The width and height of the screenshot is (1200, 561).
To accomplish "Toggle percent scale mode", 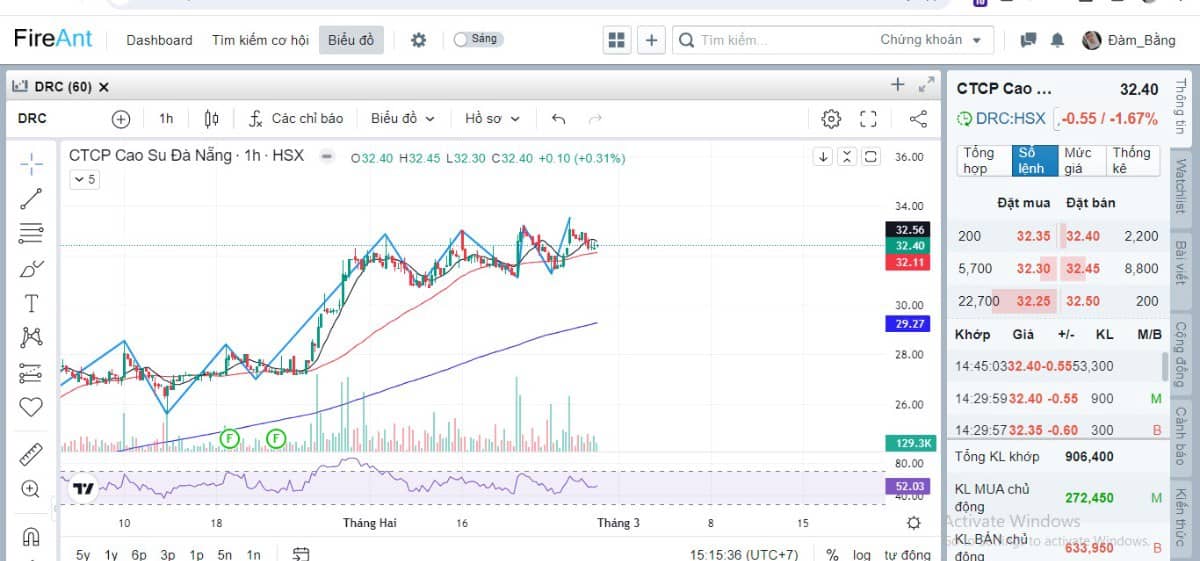I will [x=832, y=554].
